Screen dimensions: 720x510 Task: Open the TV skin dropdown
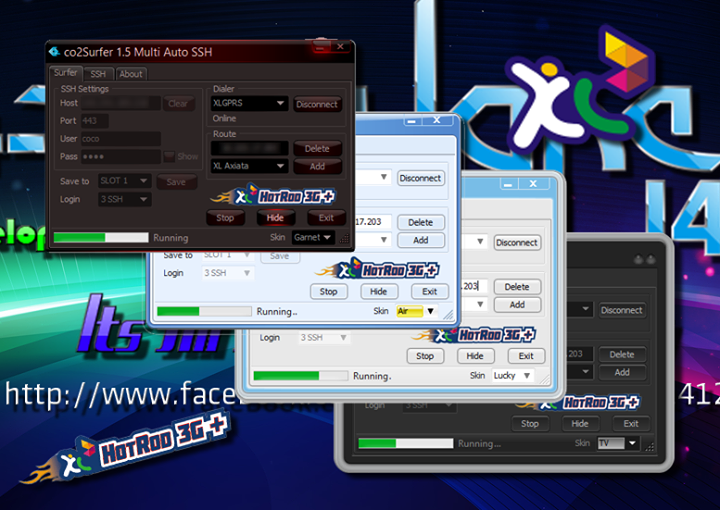click(x=617, y=443)
